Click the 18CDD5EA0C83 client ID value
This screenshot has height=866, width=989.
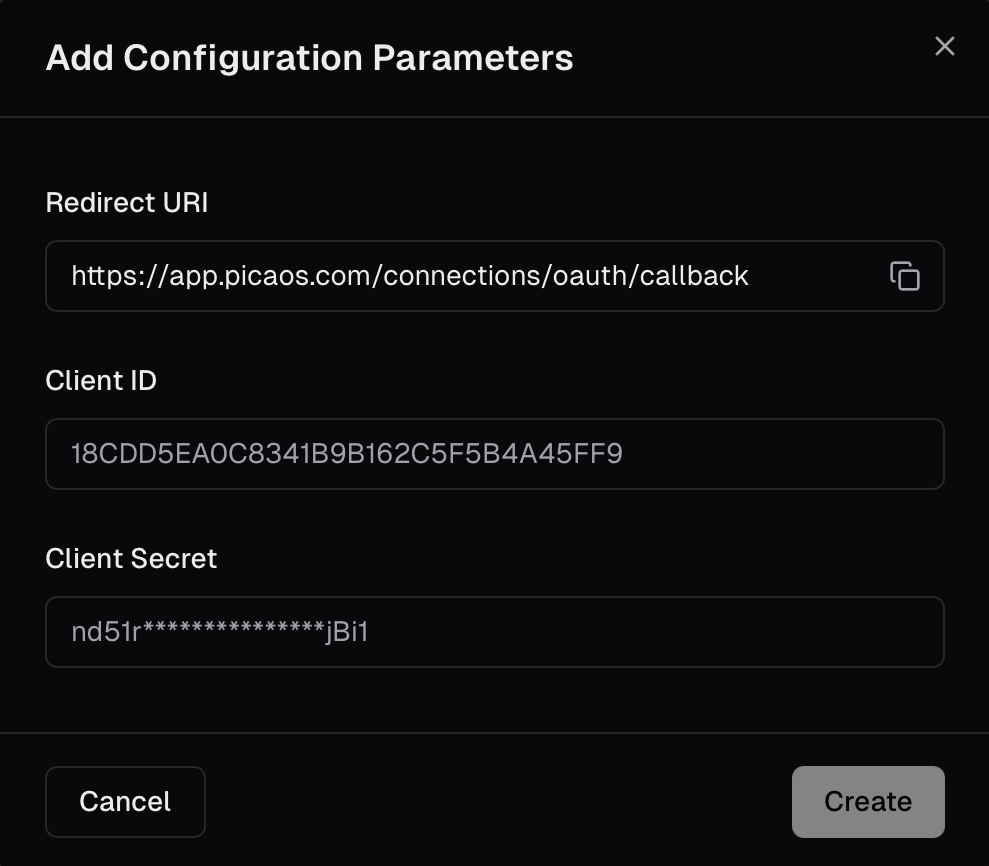(346, 454)
